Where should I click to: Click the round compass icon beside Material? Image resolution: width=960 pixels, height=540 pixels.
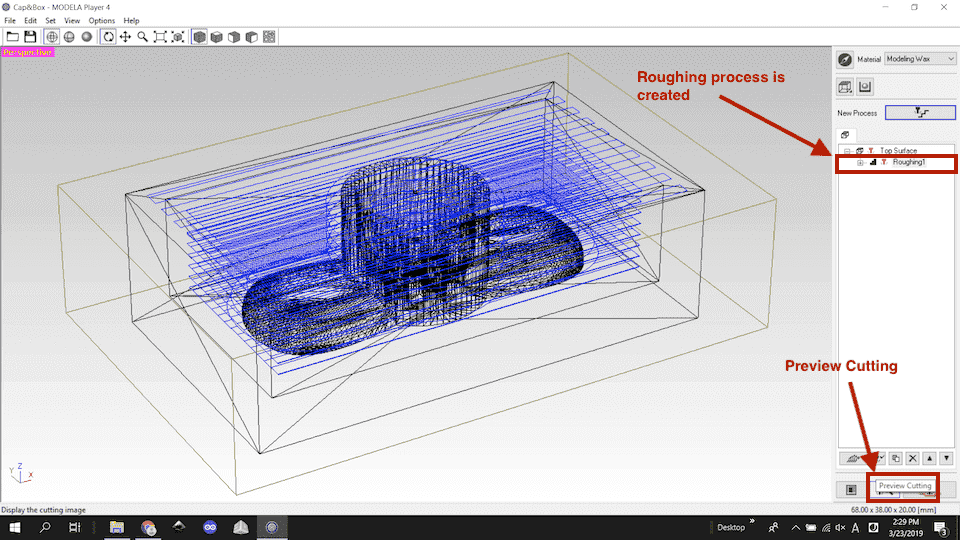point(845,59)
